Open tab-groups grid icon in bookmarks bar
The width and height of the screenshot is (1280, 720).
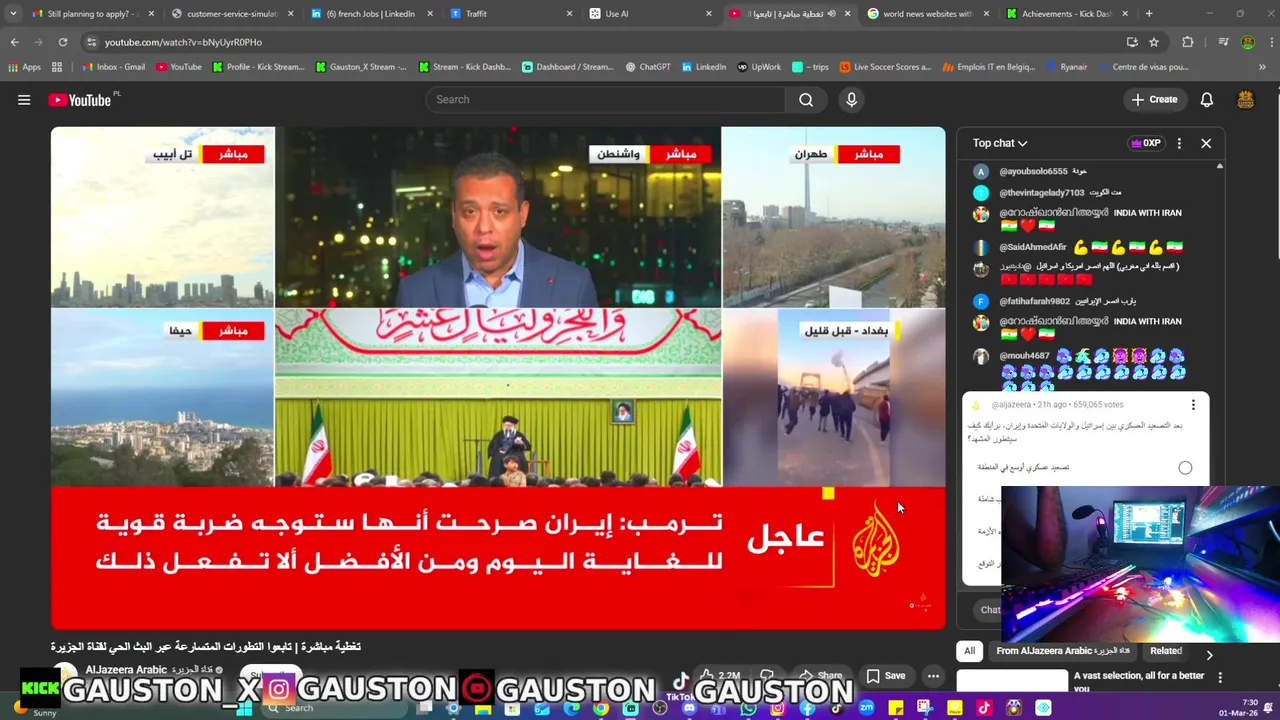click(57, 67)
